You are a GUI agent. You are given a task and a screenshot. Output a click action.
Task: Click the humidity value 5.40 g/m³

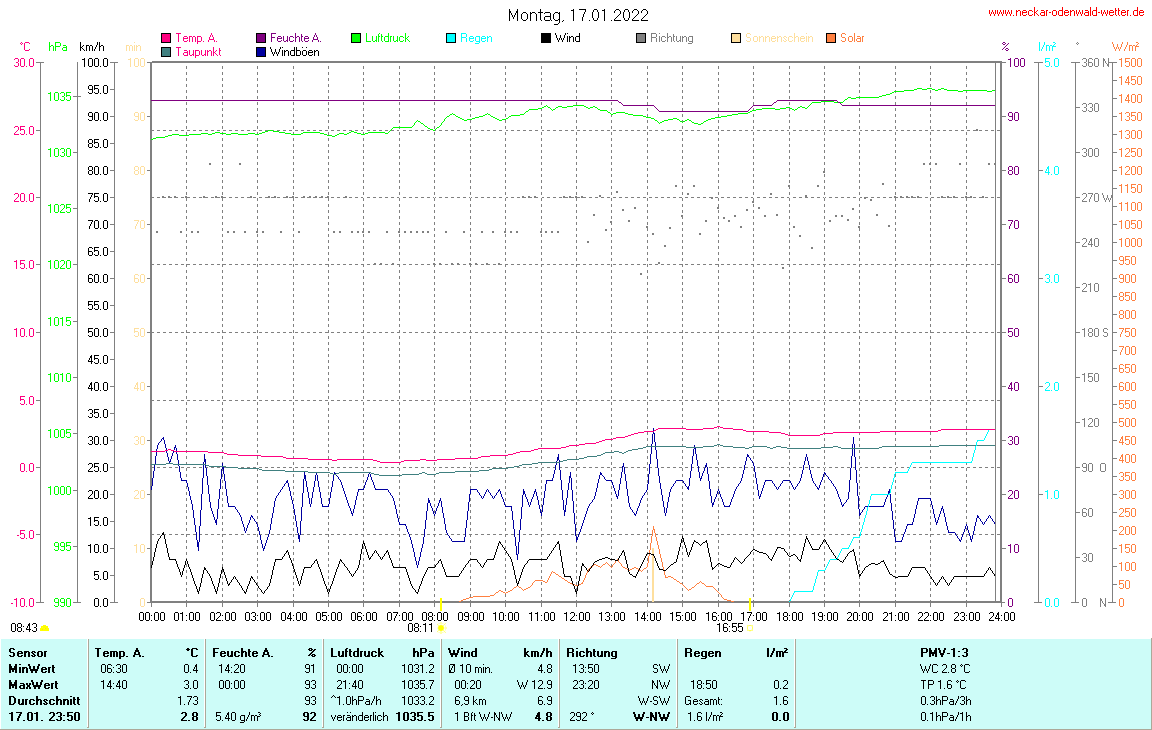pyautogui.click(x=238, y=718)
